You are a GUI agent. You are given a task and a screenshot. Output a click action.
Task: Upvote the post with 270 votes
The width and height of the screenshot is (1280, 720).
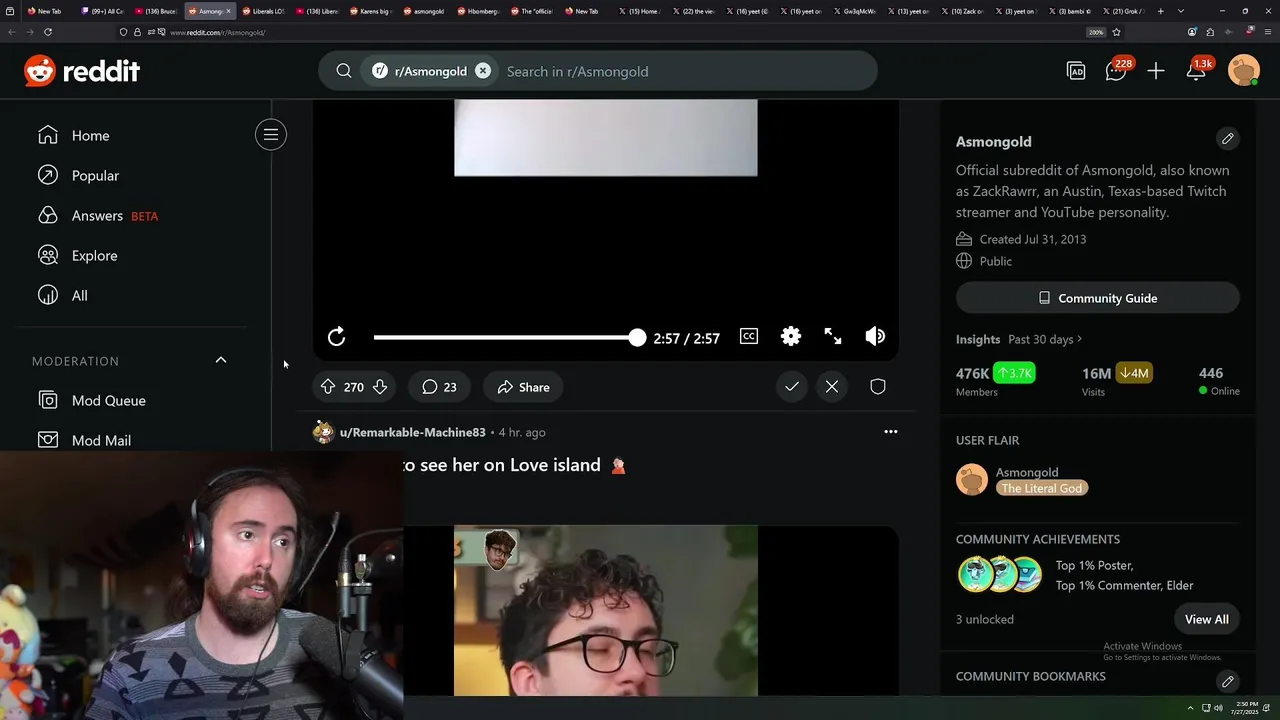point(328,387)
